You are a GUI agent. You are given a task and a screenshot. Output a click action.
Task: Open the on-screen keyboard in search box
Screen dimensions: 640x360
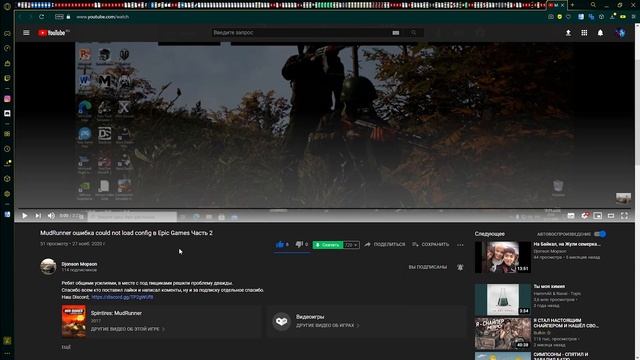[x=396, y=33]
